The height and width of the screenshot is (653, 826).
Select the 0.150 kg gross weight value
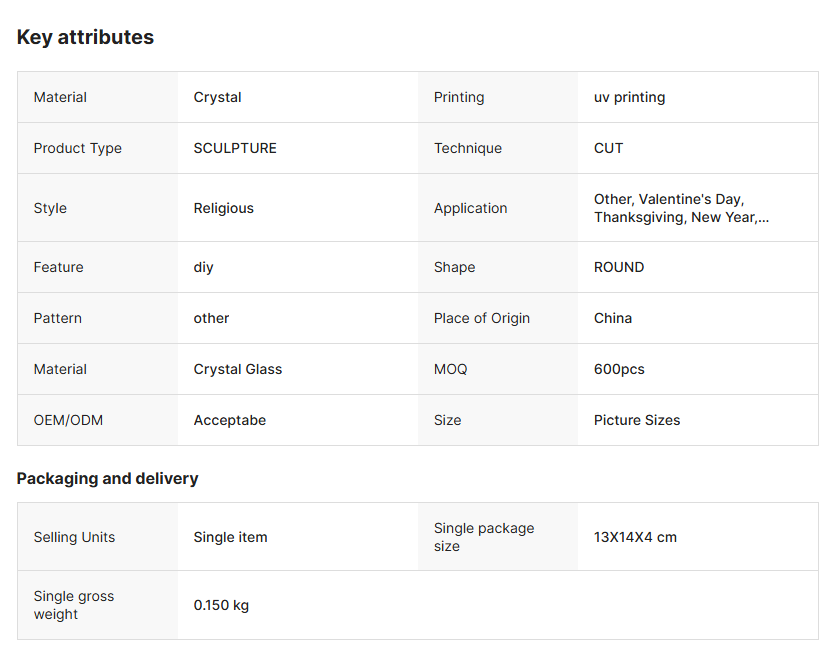point(221,605)
